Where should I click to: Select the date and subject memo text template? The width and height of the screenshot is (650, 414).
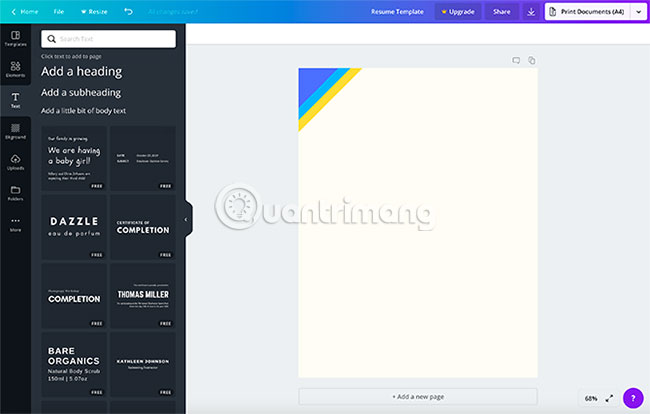click(143, 158)
